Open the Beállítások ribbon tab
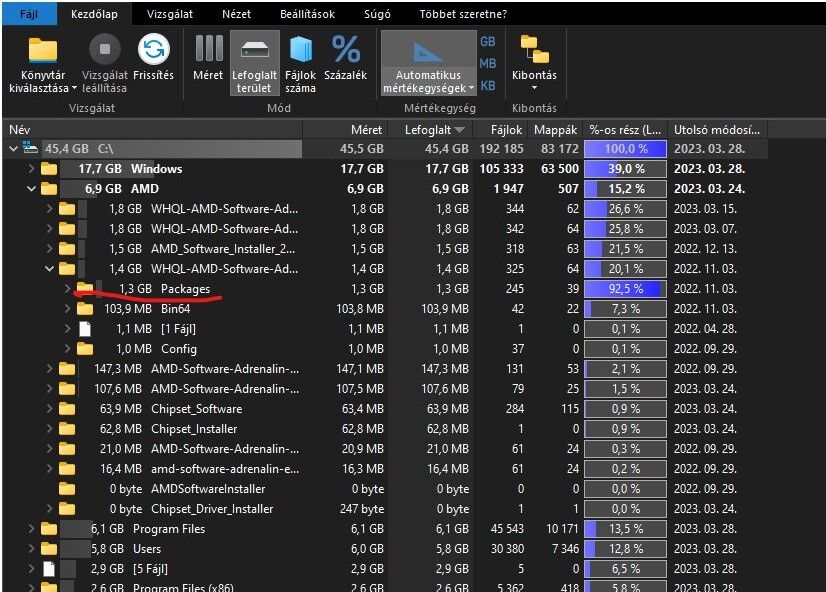The image size is (826, 592). 307,14
